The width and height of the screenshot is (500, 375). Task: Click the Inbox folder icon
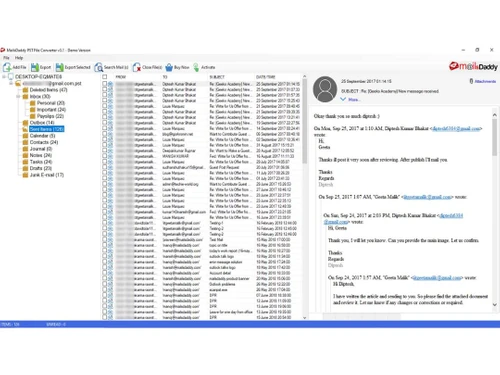(x=25, y=97)
